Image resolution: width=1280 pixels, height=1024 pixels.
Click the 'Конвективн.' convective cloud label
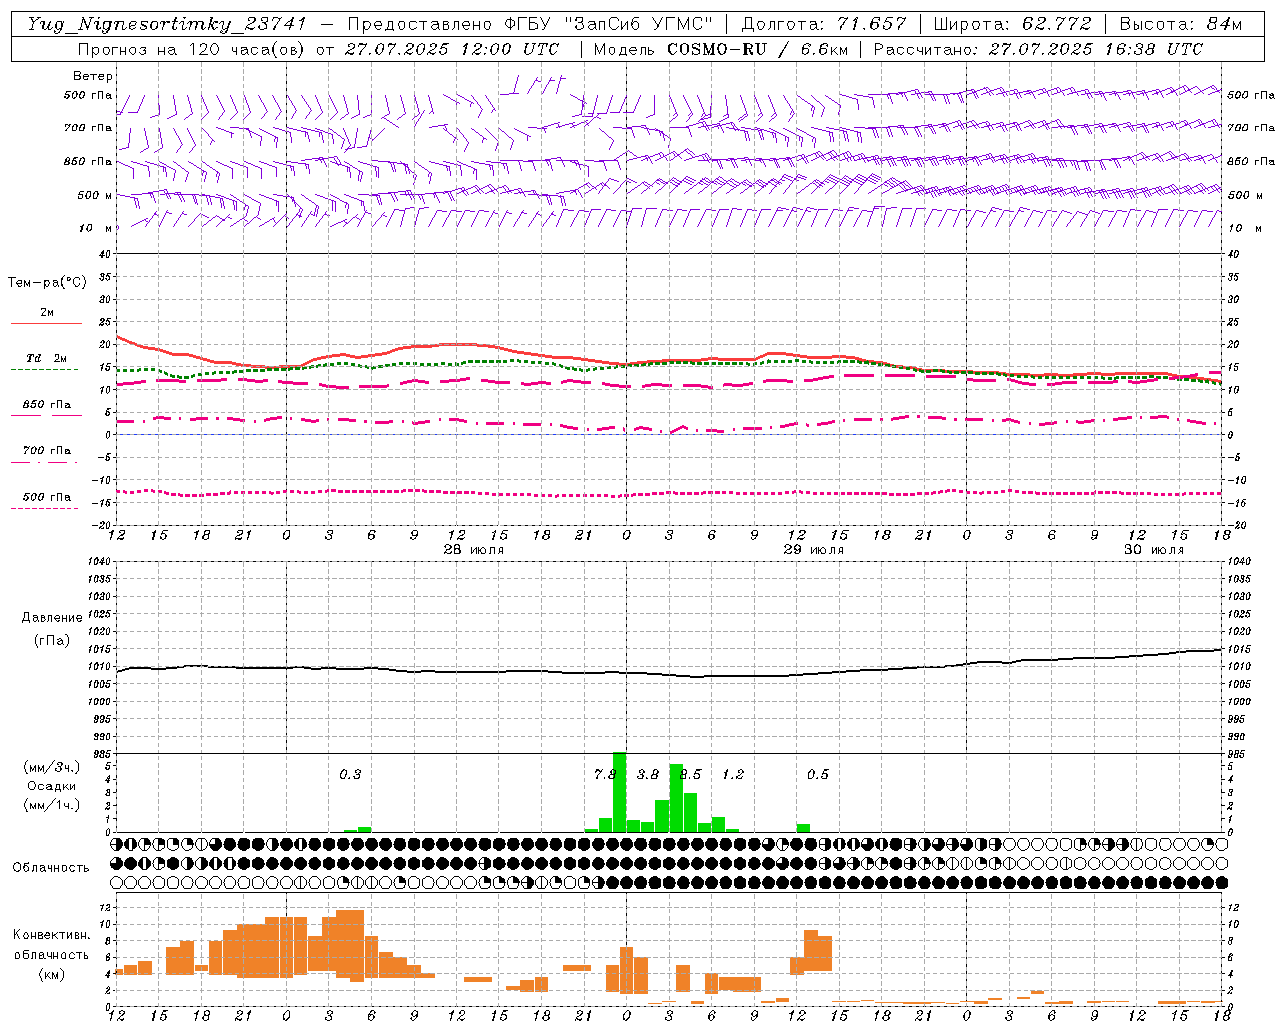[x=51, y=935]
